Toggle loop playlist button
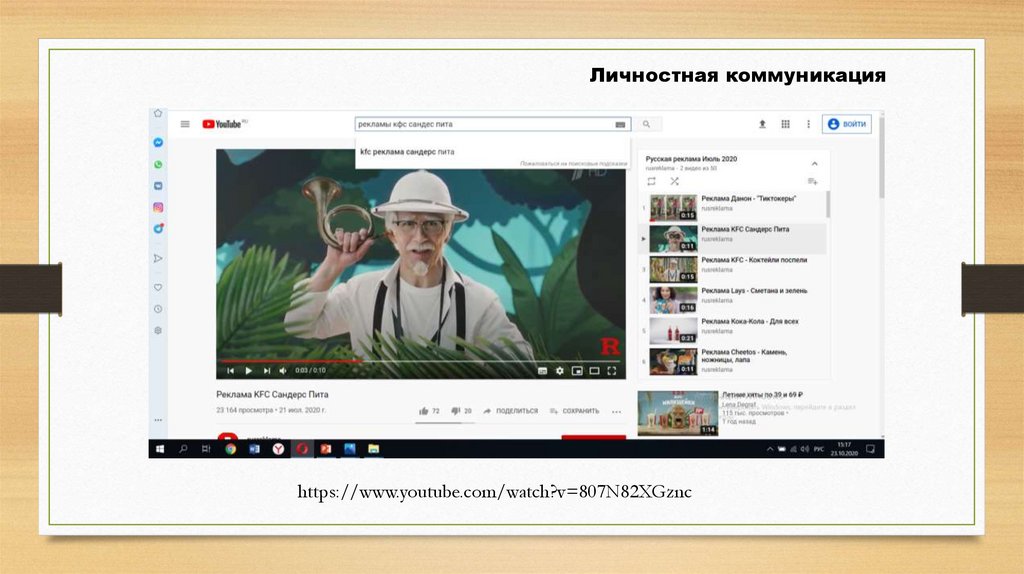The image size is (1024, 574). coord(651,181)
